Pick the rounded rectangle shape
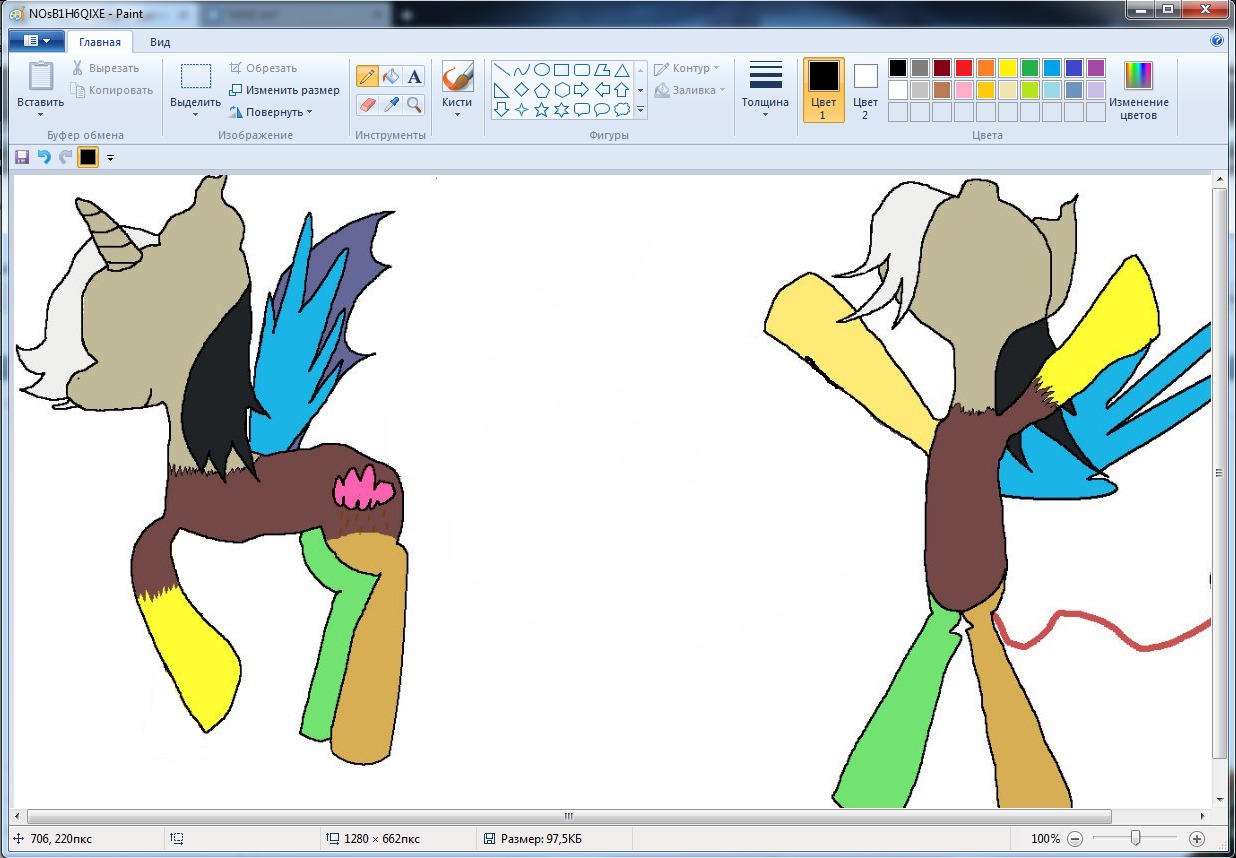 pyautogui.click(x=582, y=70)
